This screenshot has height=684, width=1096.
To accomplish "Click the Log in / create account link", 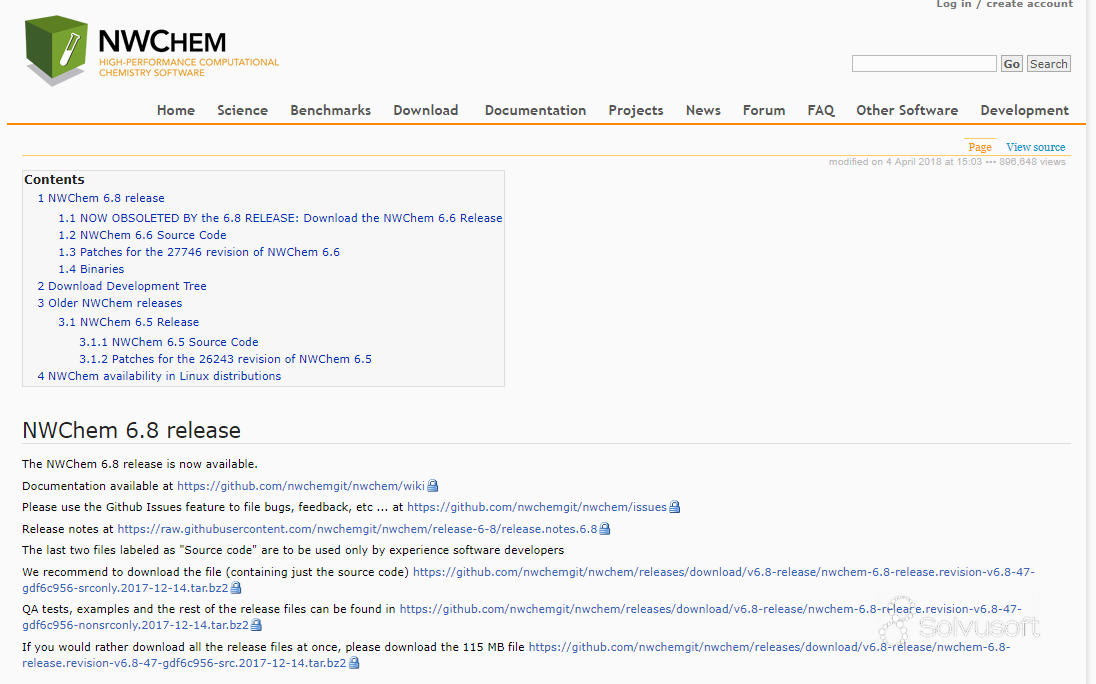I will coord(1004,4).
